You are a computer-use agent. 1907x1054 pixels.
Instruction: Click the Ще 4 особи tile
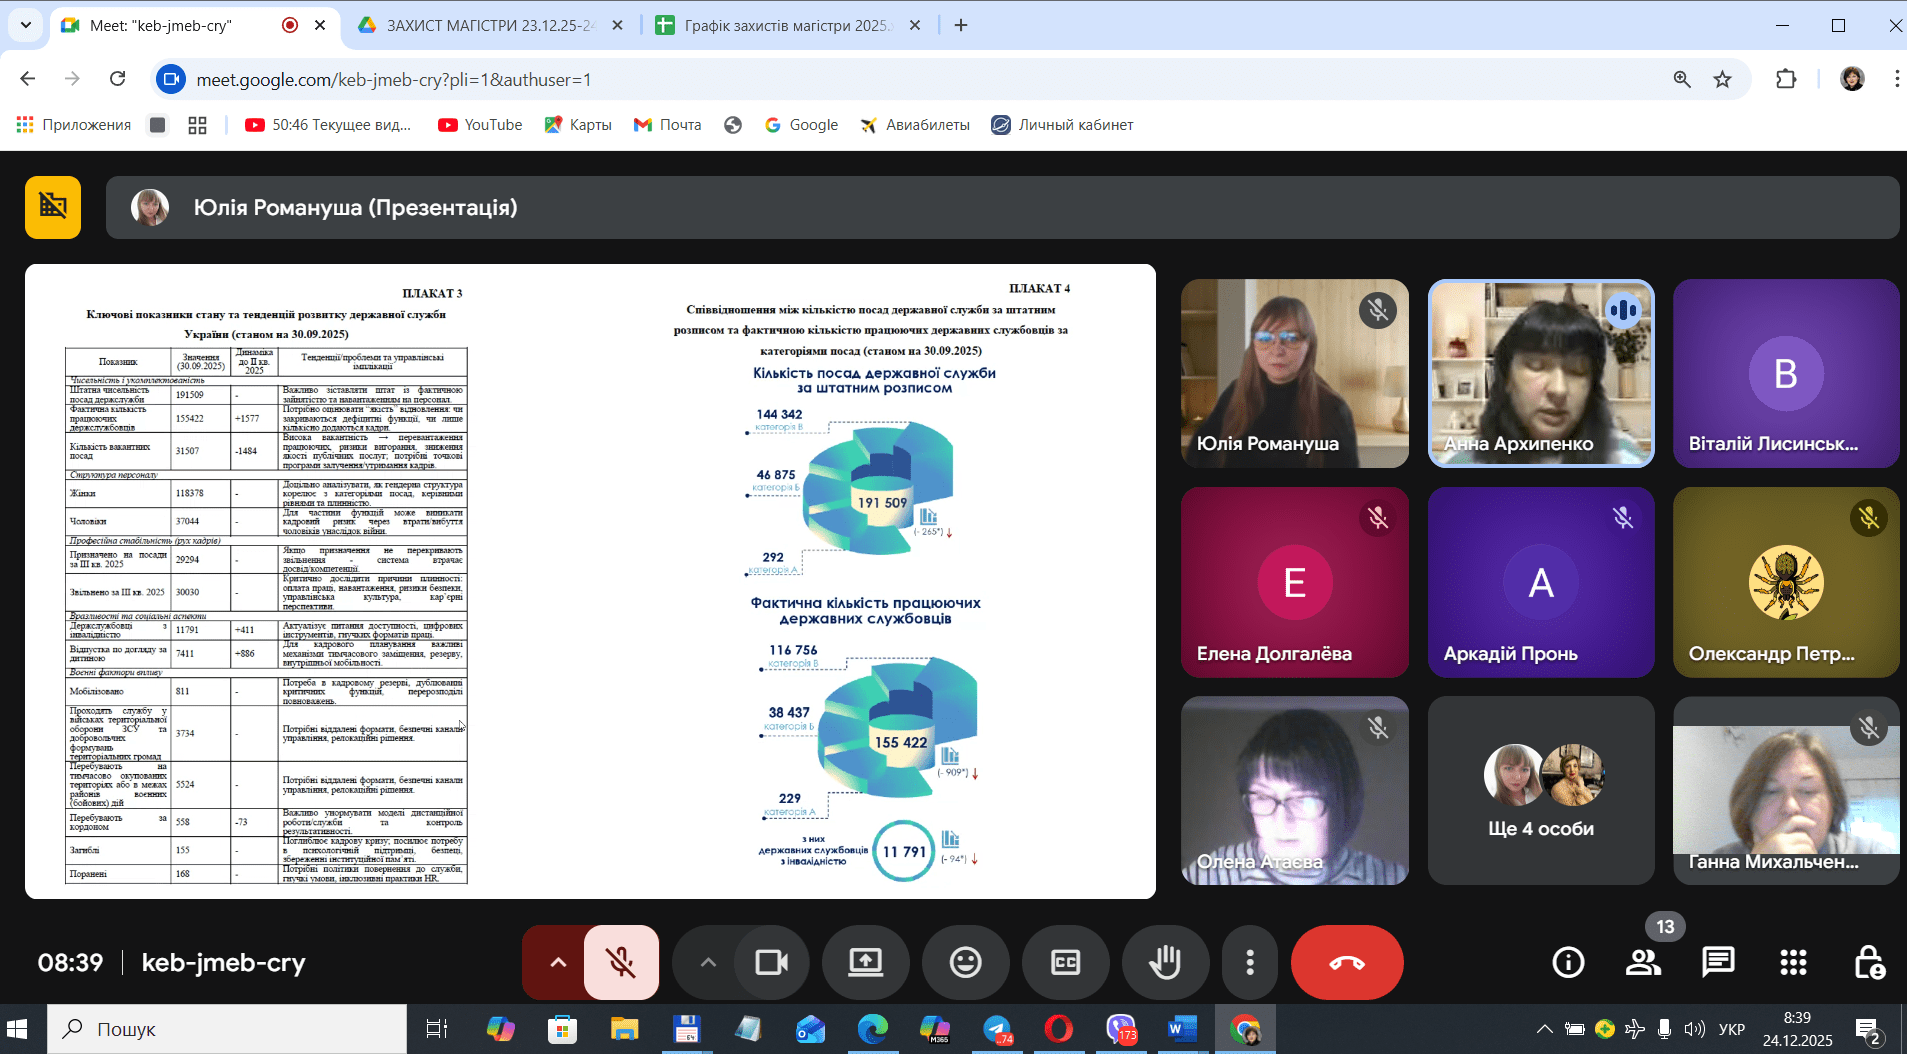click(1541, 790)
